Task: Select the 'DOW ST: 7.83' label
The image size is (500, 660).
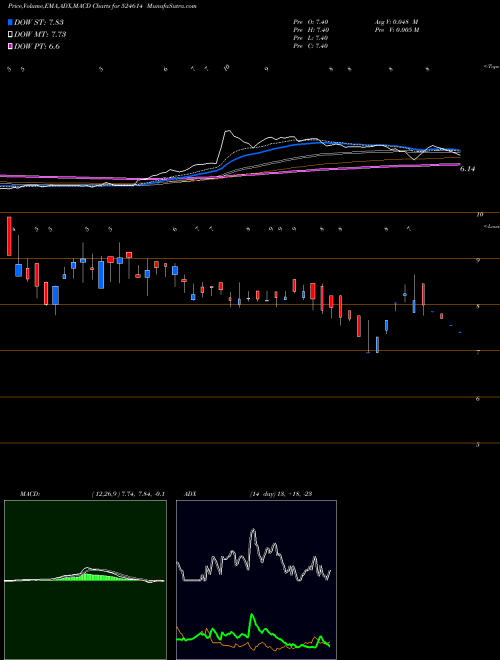Action: coord(39,22)
